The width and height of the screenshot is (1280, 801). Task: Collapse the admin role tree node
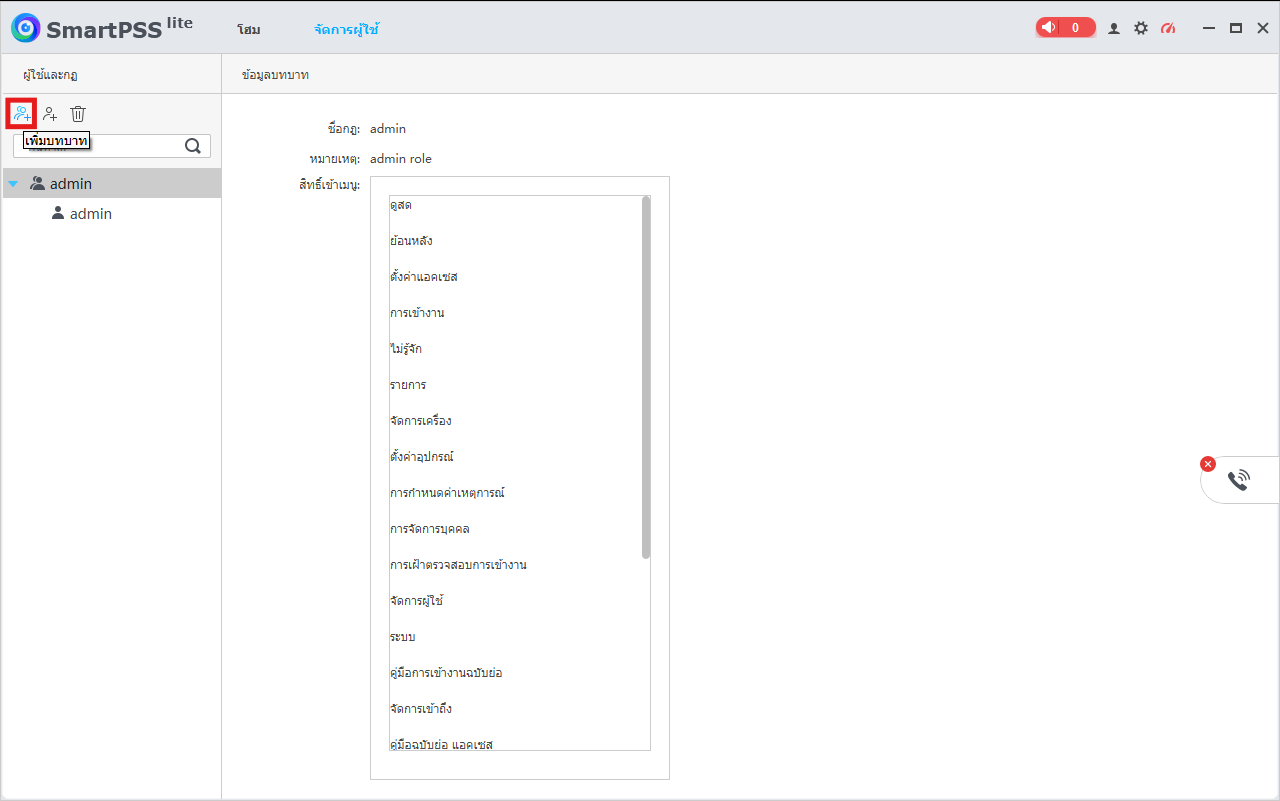[13, 184]
